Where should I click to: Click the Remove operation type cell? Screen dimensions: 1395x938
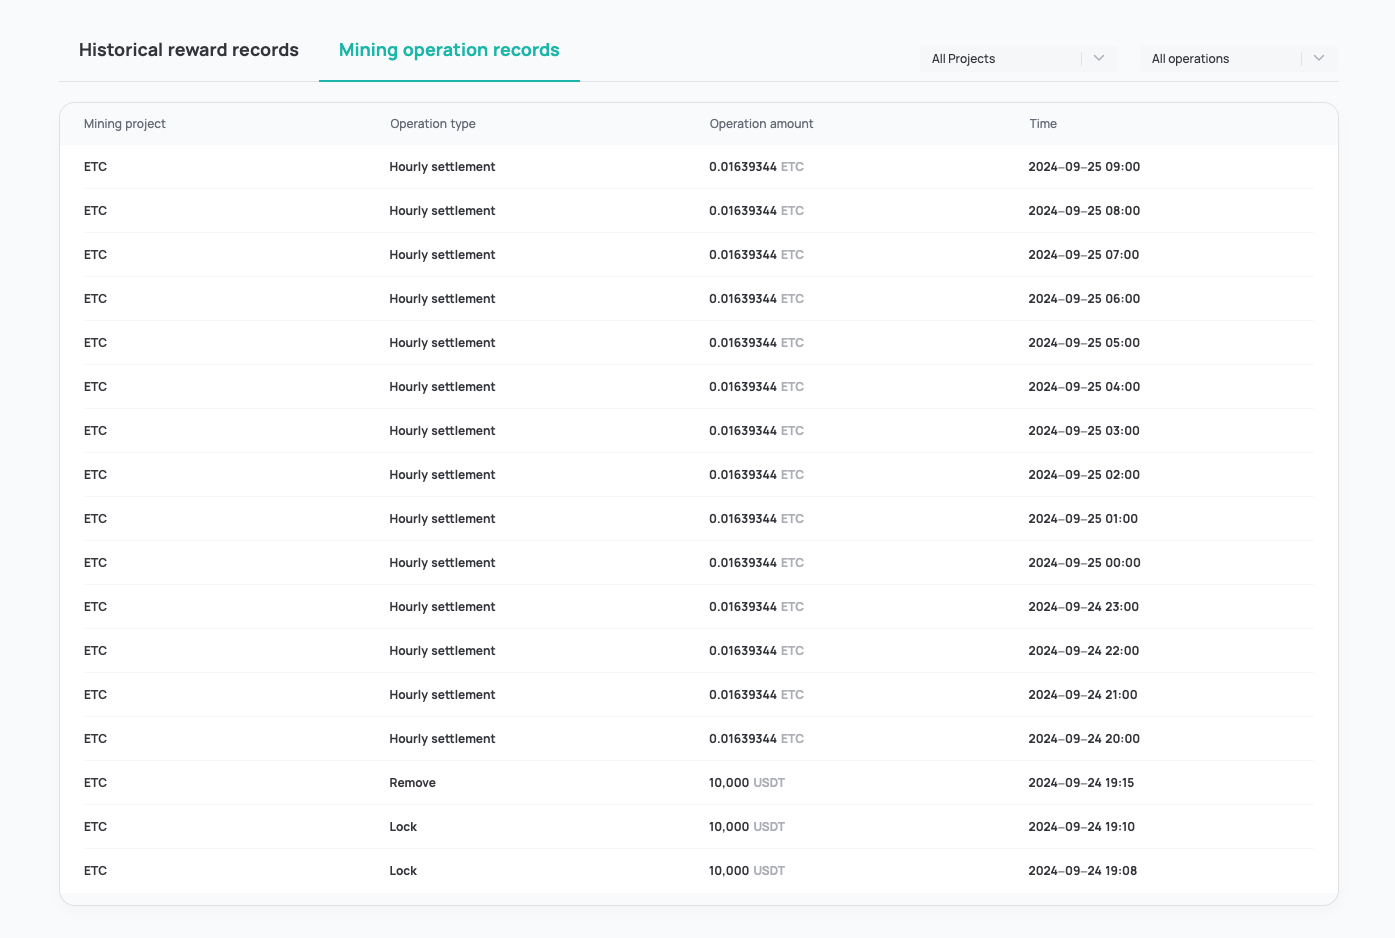coord(413,783)
